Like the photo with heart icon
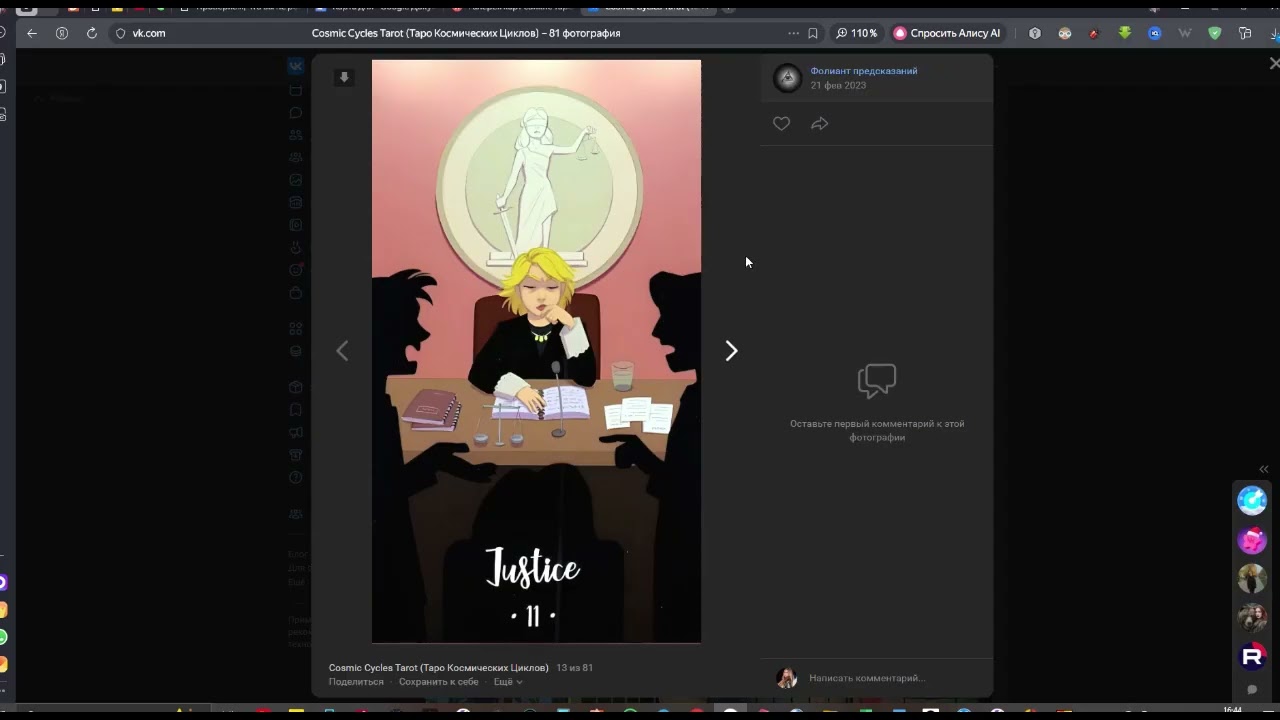This screenshot has width=1280, height=720. pos(781,124)
